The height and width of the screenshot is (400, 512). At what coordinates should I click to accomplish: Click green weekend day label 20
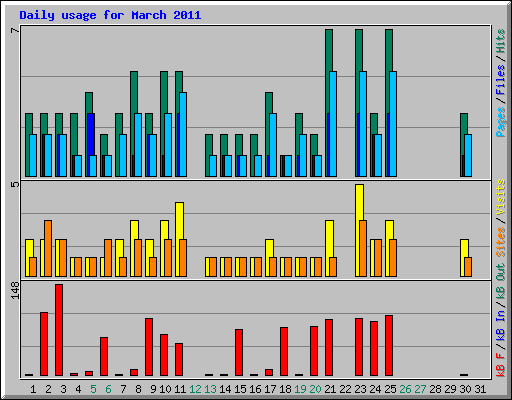tap(315, 389)
